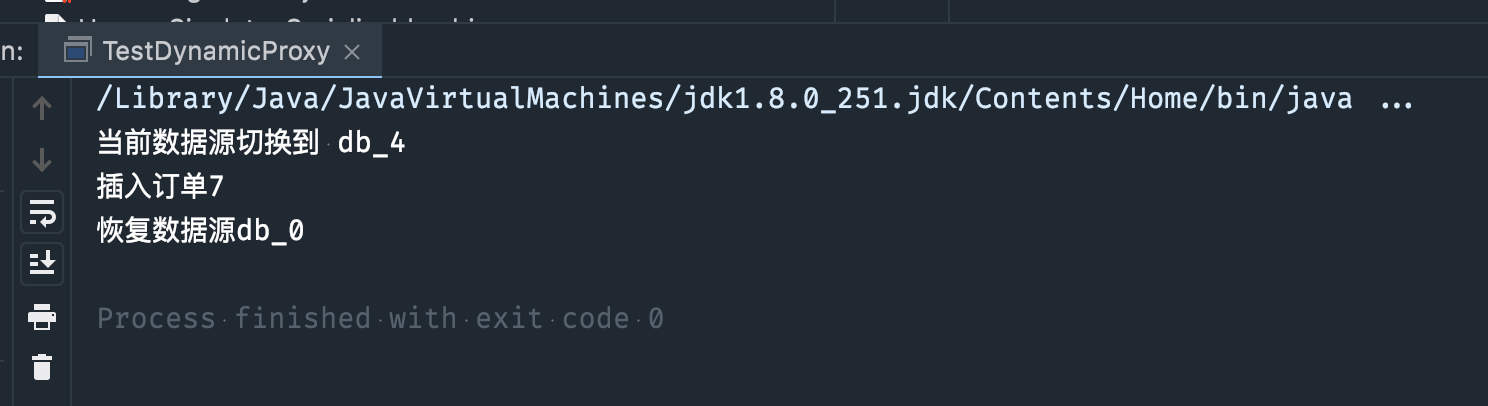Image resolution: width=1488 pixels, height=406 pixels.
Task: Click the print console output icon
Action: 42,318
